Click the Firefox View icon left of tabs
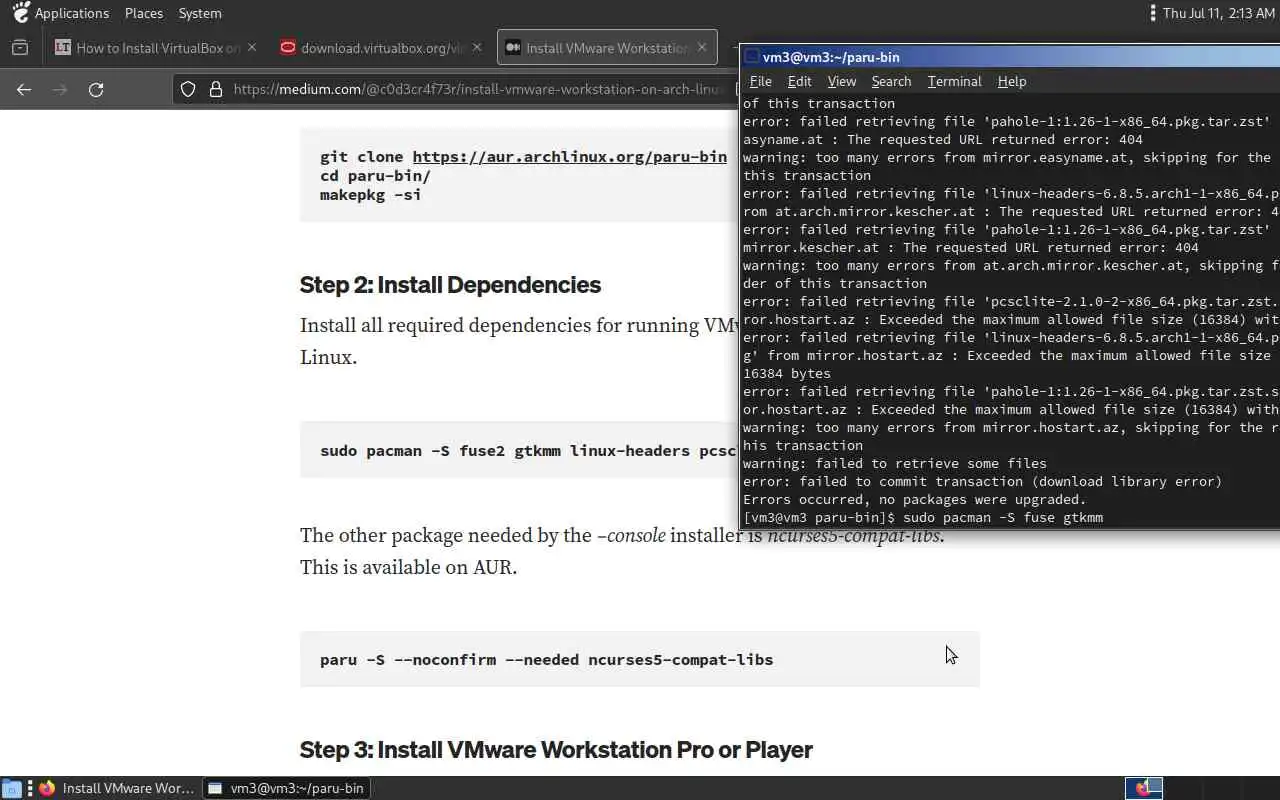Image resolution: width=1280 pixels, height=800 pixels. pos(20,47)
